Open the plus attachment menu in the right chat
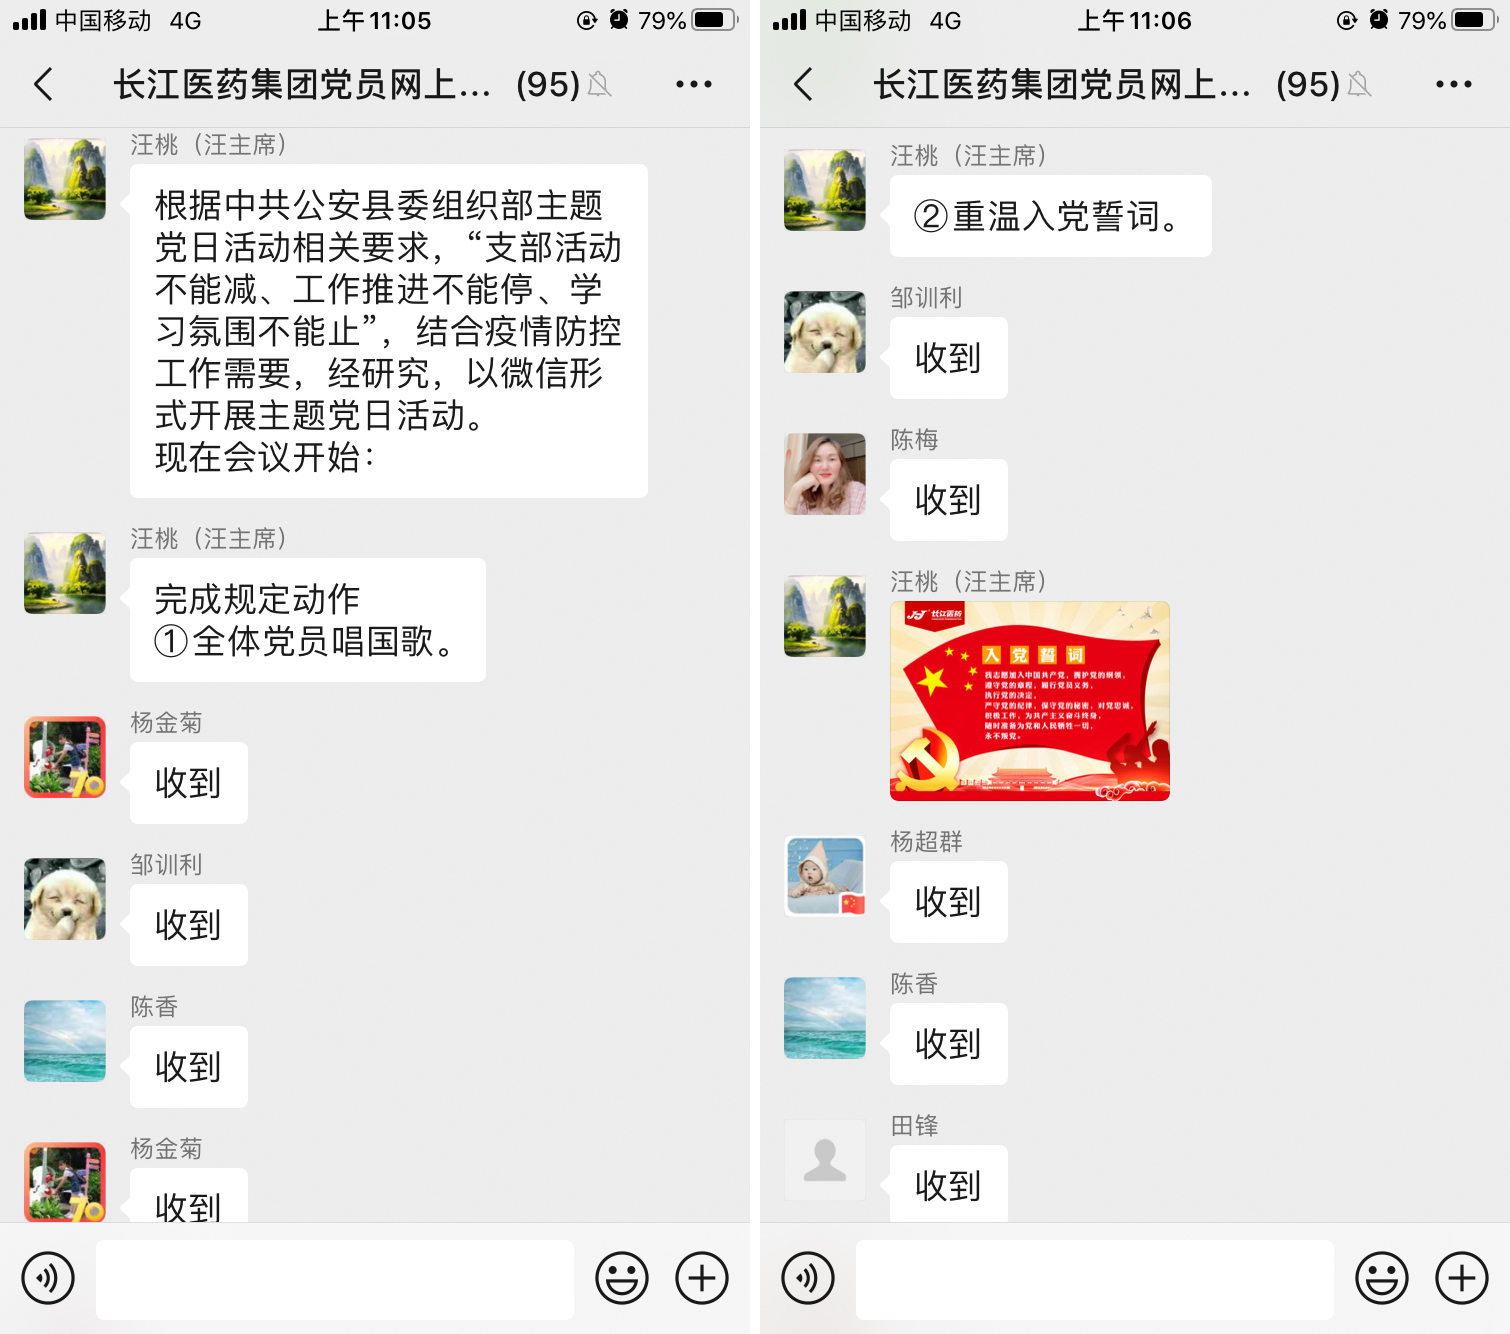The height and width of the screenshot is (1334, 1510). [1462, 1278]
